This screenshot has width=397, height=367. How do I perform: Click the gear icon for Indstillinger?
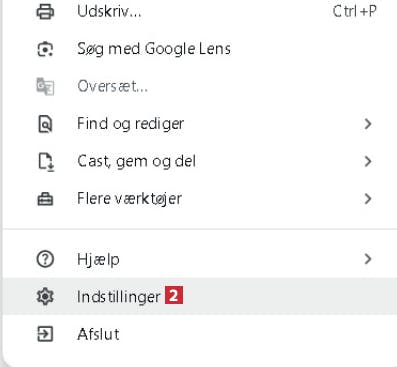tap(45, 296)
